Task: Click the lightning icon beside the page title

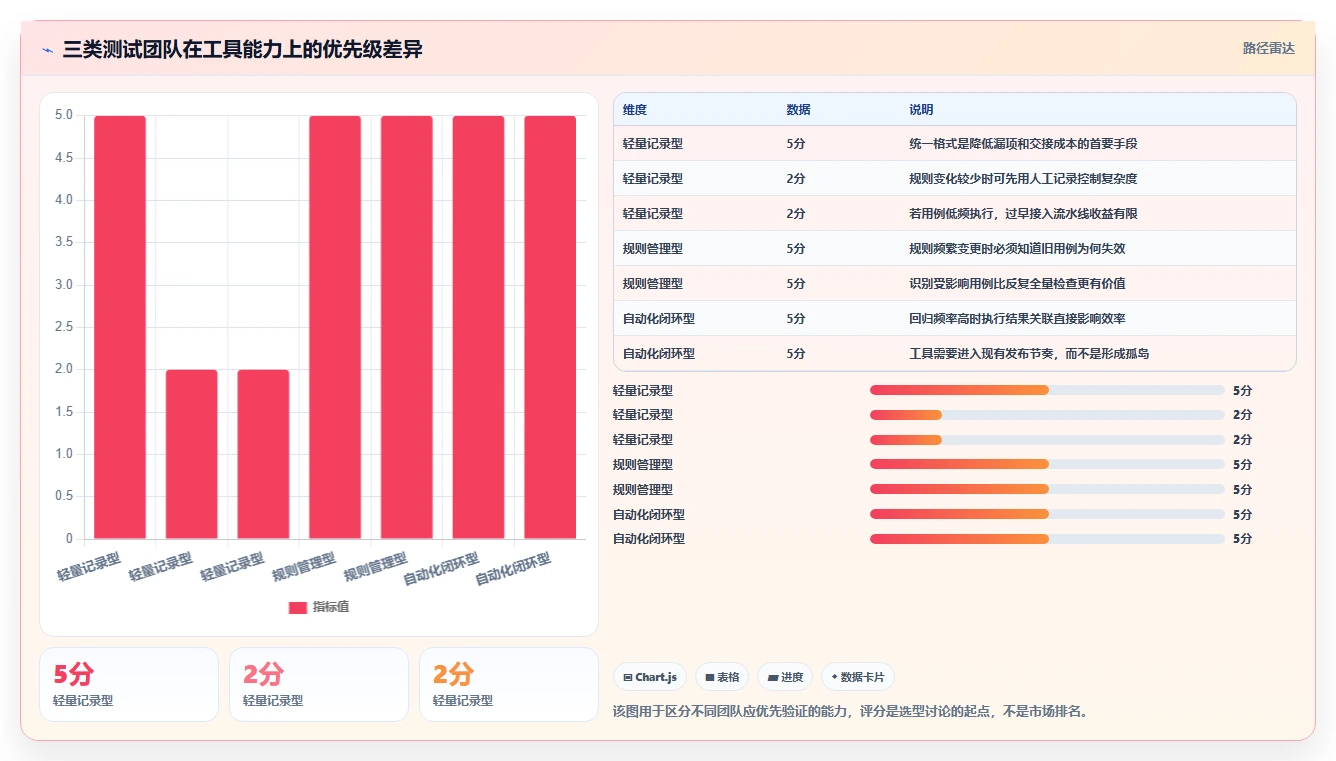Action: coord(47,49)
